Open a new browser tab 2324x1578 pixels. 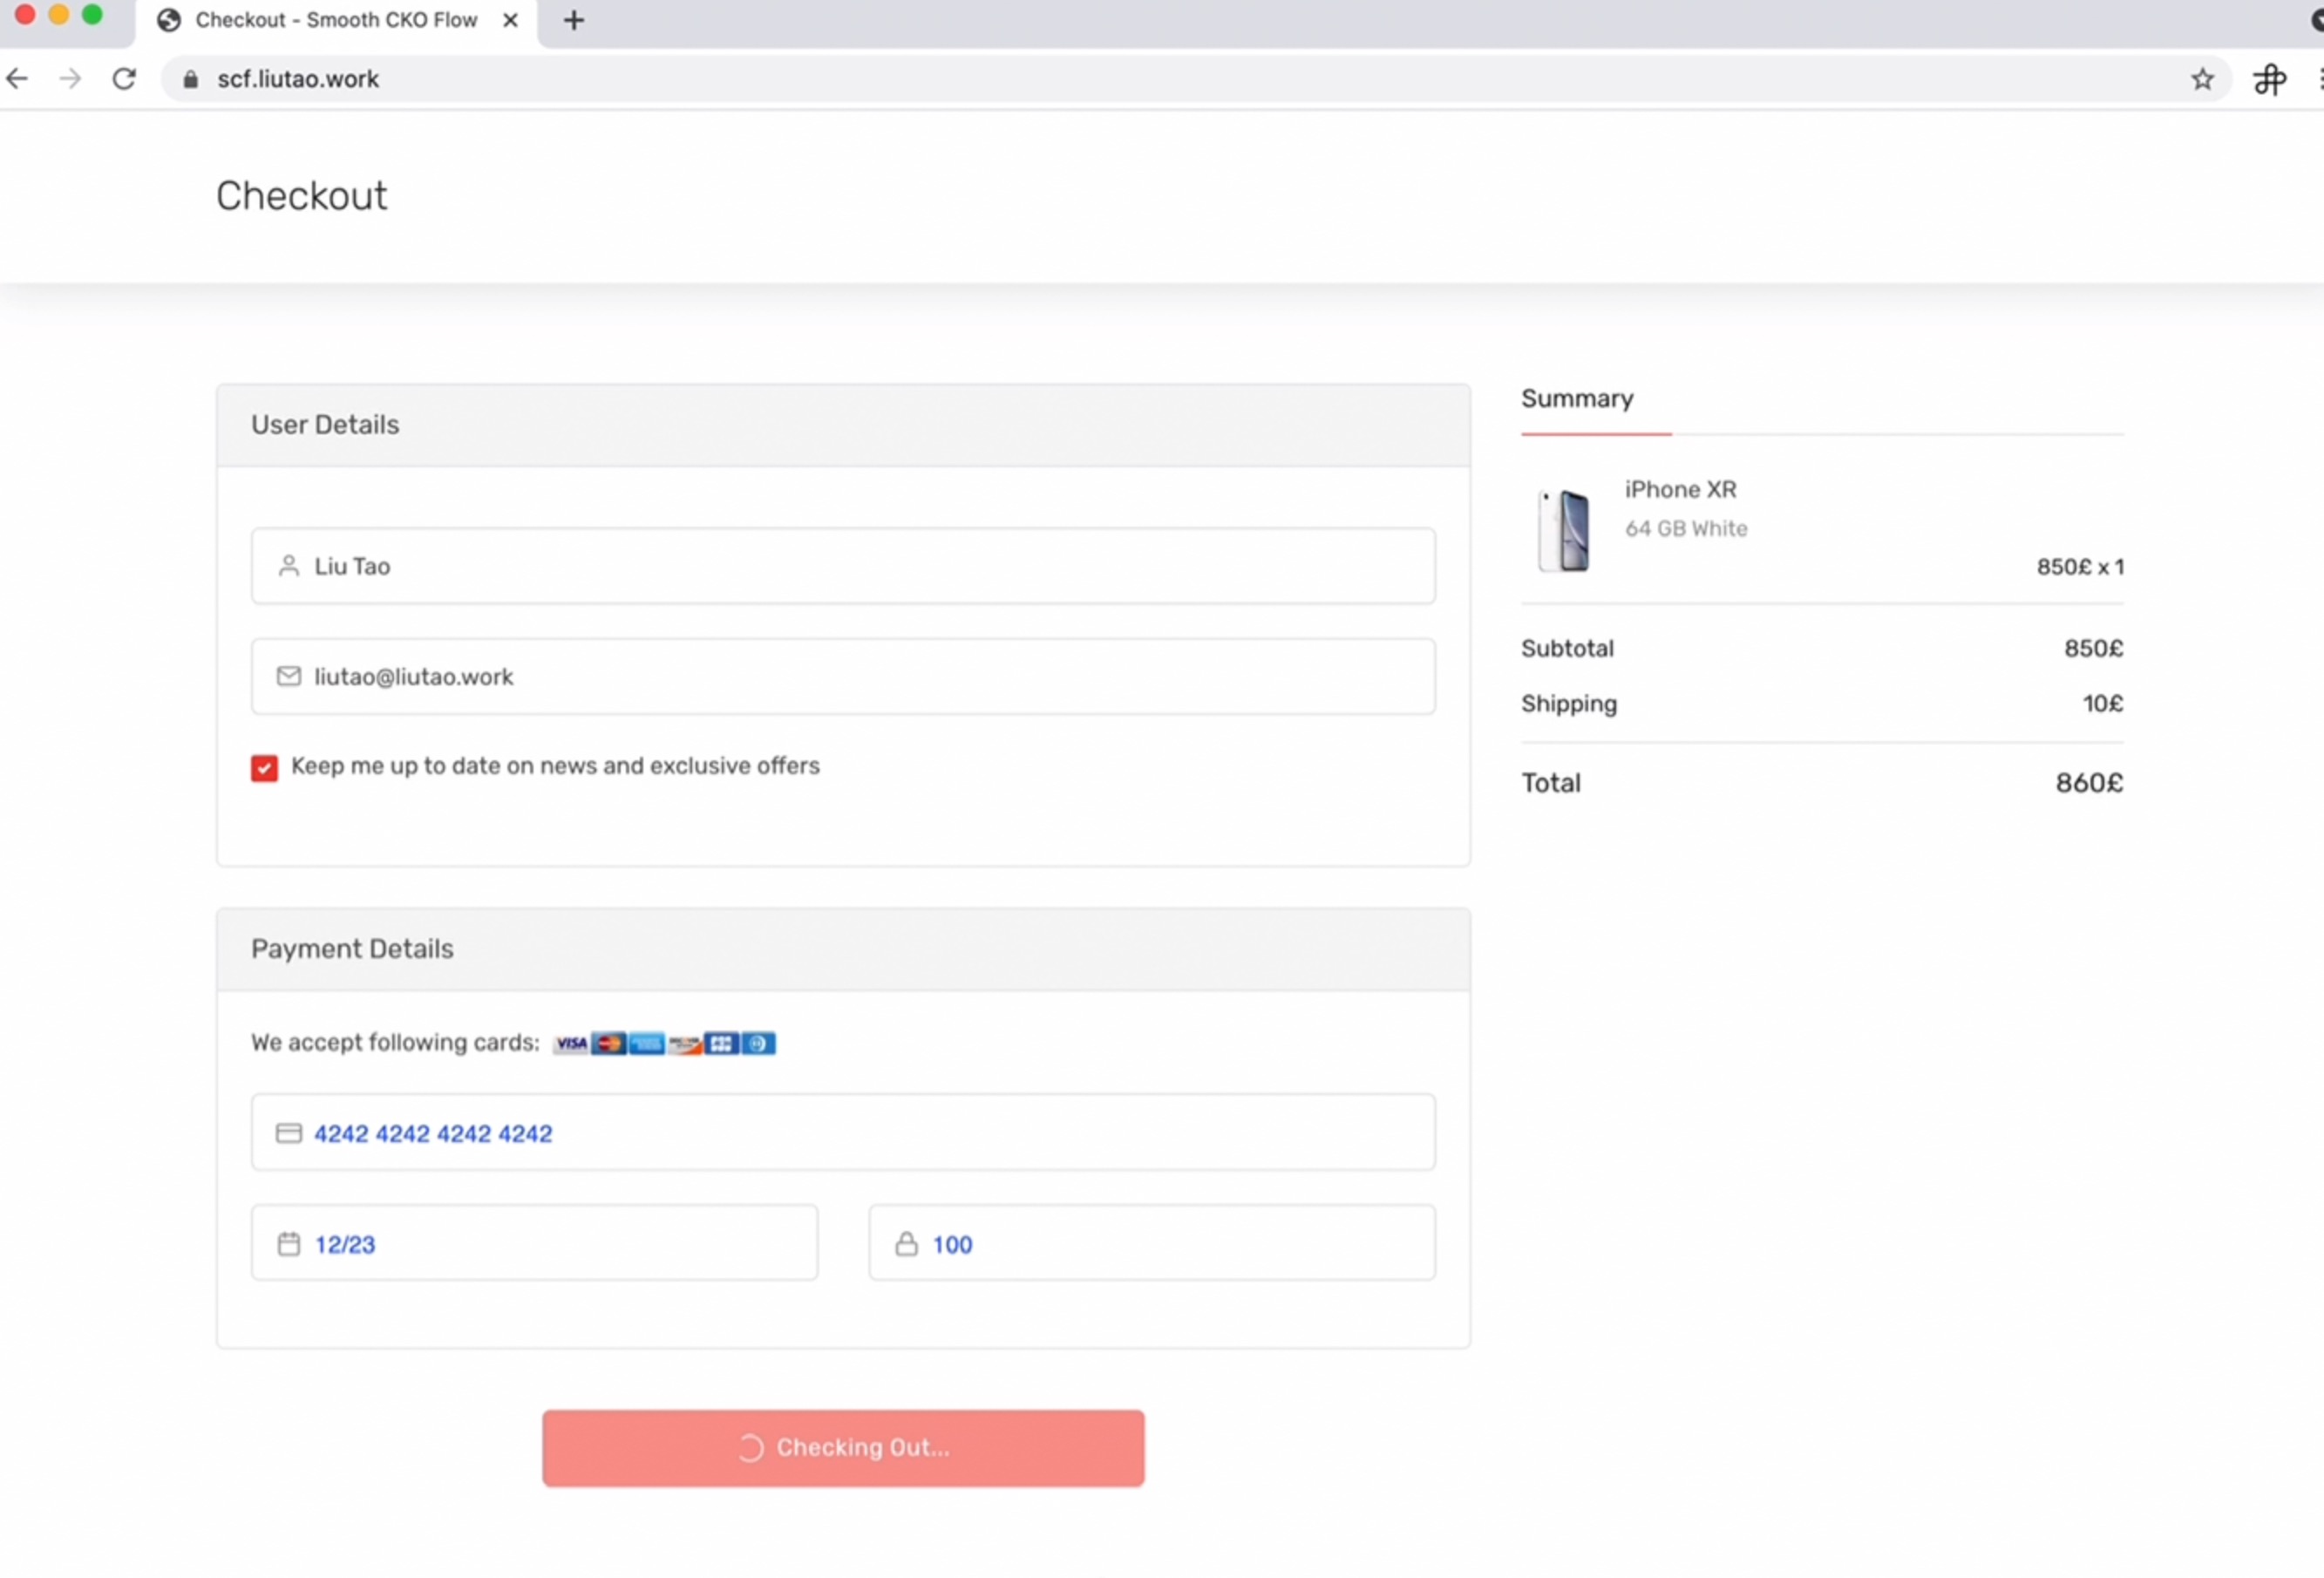[x=574, y=20]
